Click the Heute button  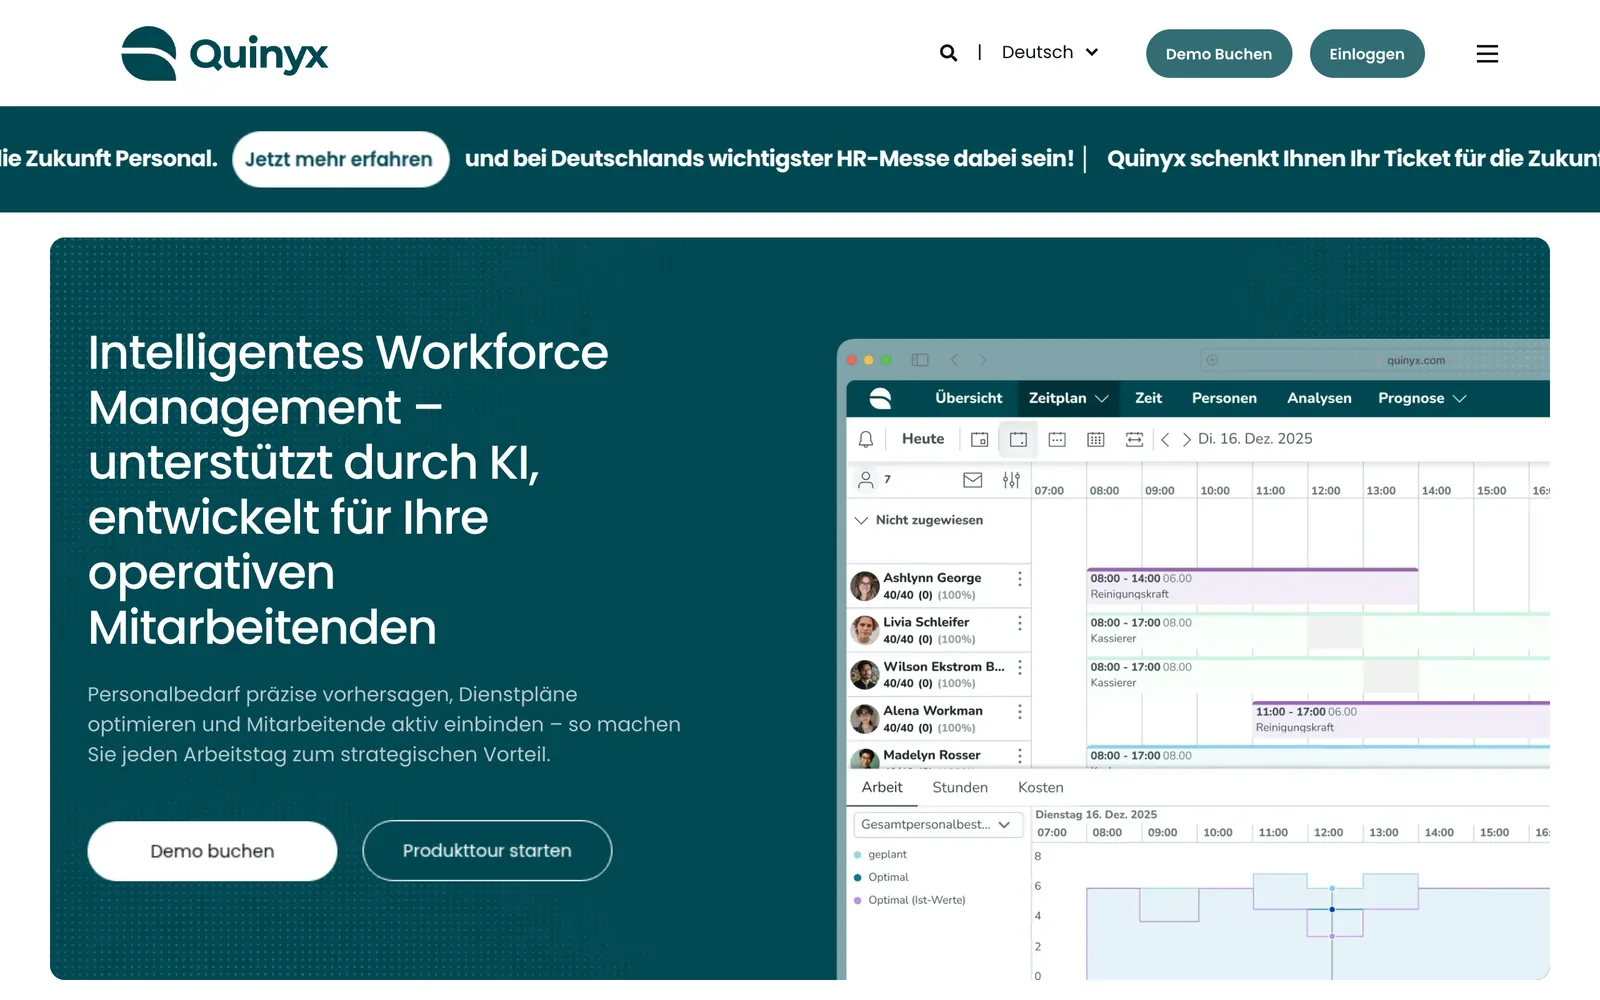click(923, 439)
